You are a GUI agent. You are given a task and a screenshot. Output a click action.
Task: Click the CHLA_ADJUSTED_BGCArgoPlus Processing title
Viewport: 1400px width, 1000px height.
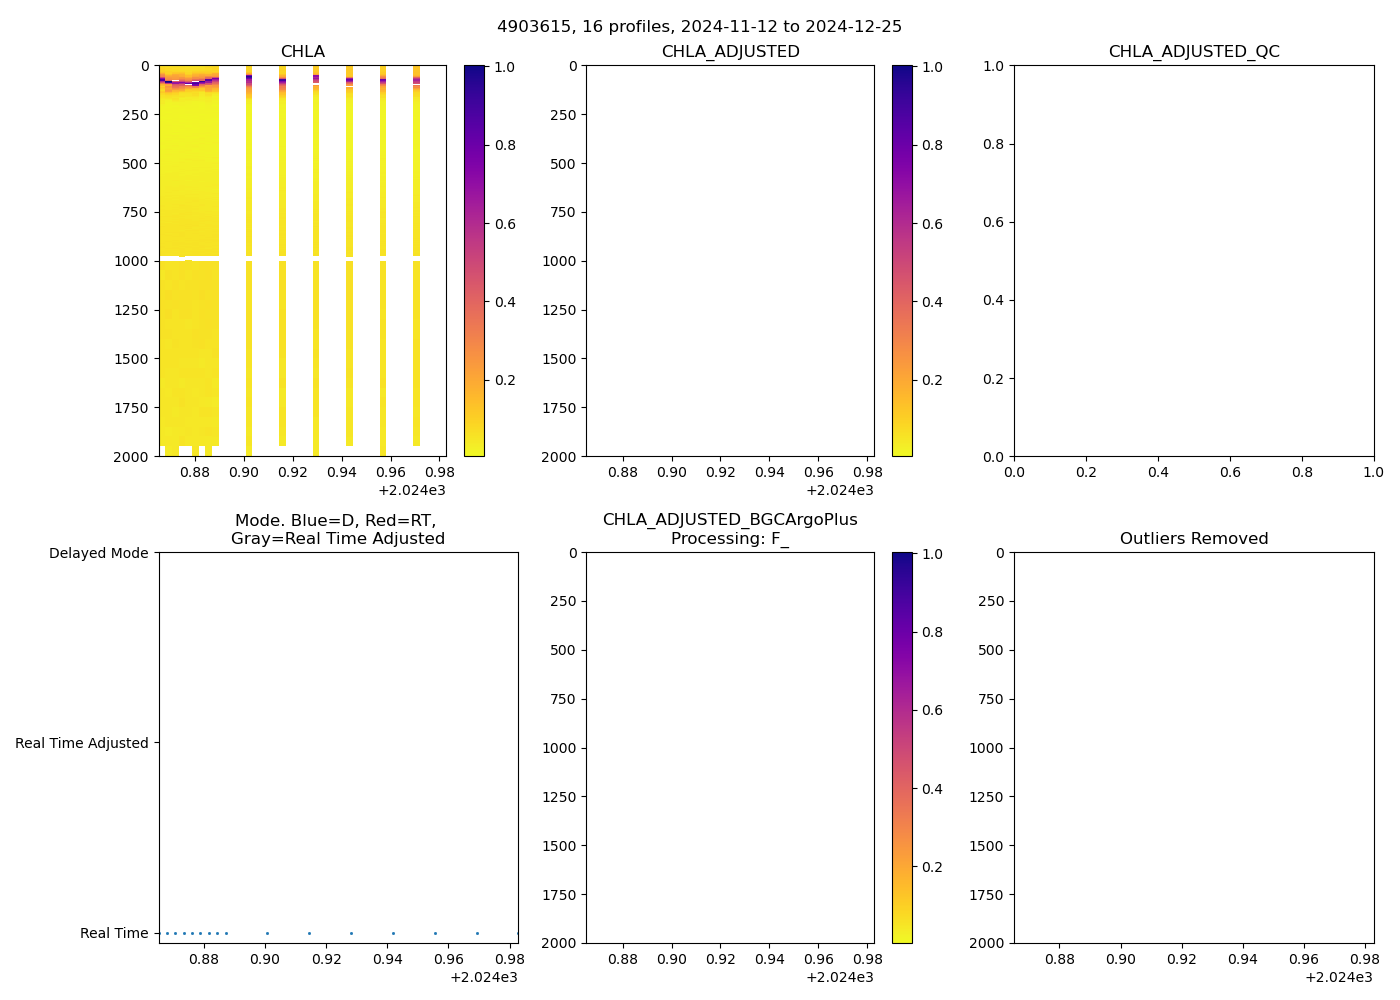tap(730, 529)
